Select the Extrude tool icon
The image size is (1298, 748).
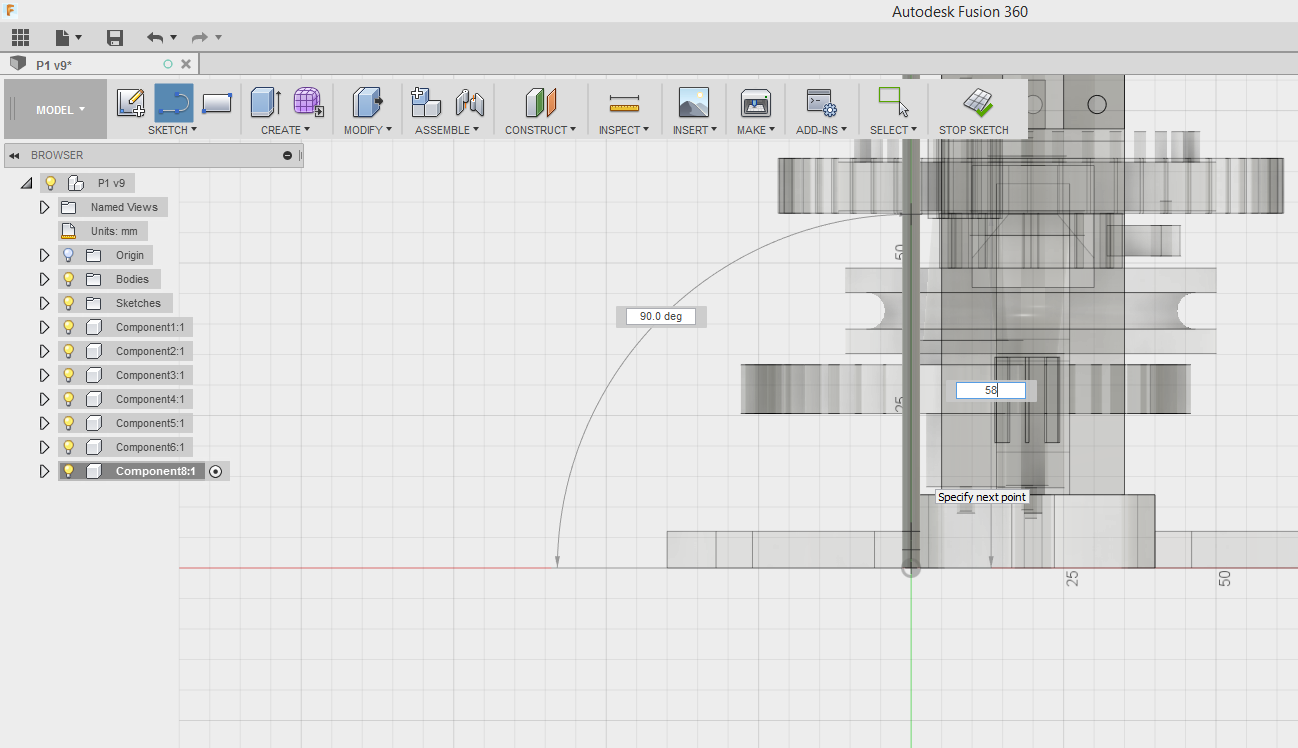(x=265, y=102)
